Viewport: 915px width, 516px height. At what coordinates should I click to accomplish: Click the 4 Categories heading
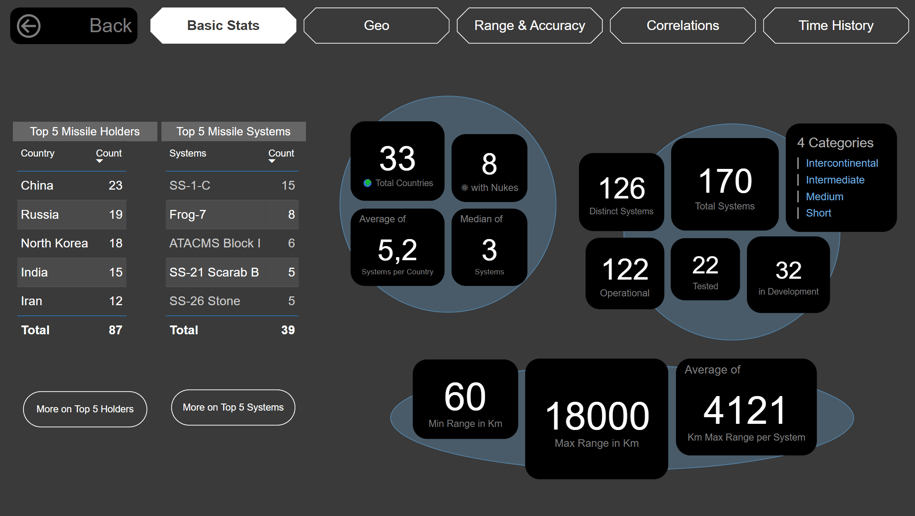pos(835,142)
